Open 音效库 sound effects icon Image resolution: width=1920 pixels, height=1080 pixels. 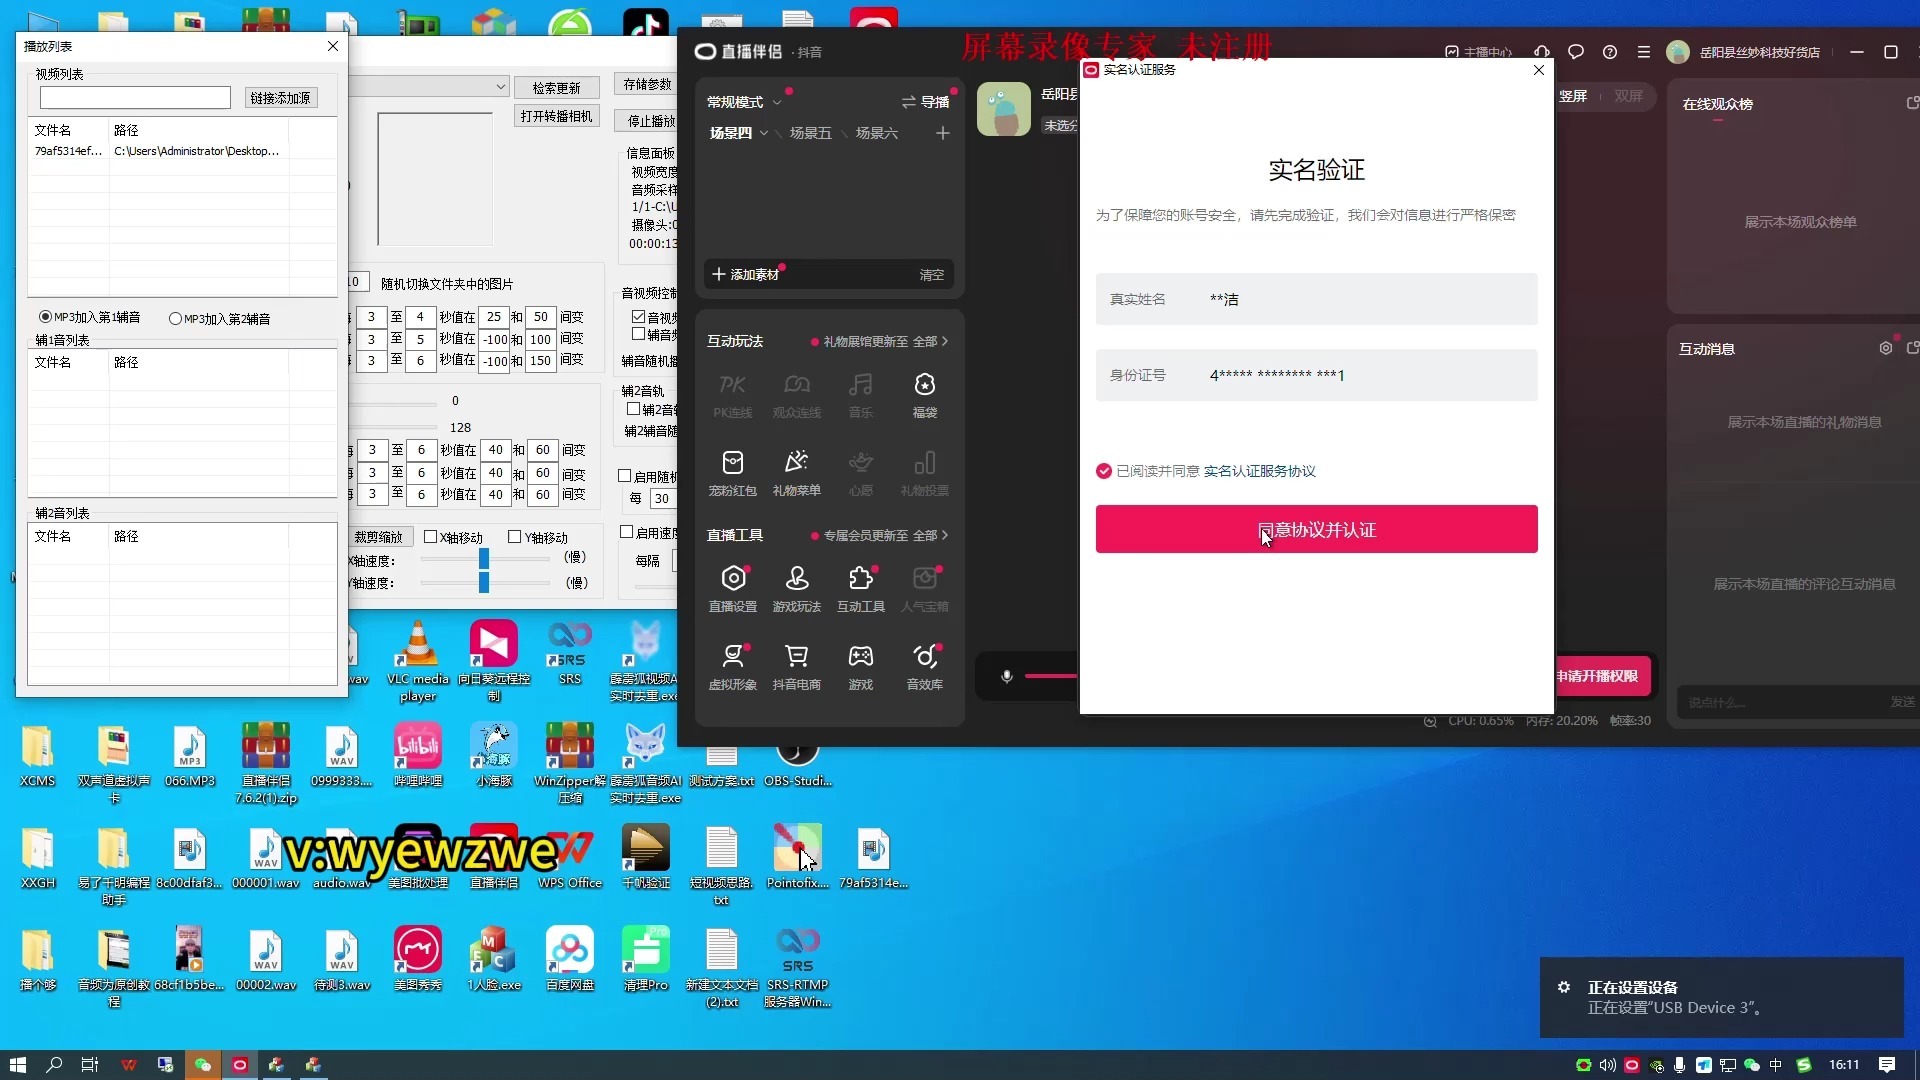[x=924, y=667]
